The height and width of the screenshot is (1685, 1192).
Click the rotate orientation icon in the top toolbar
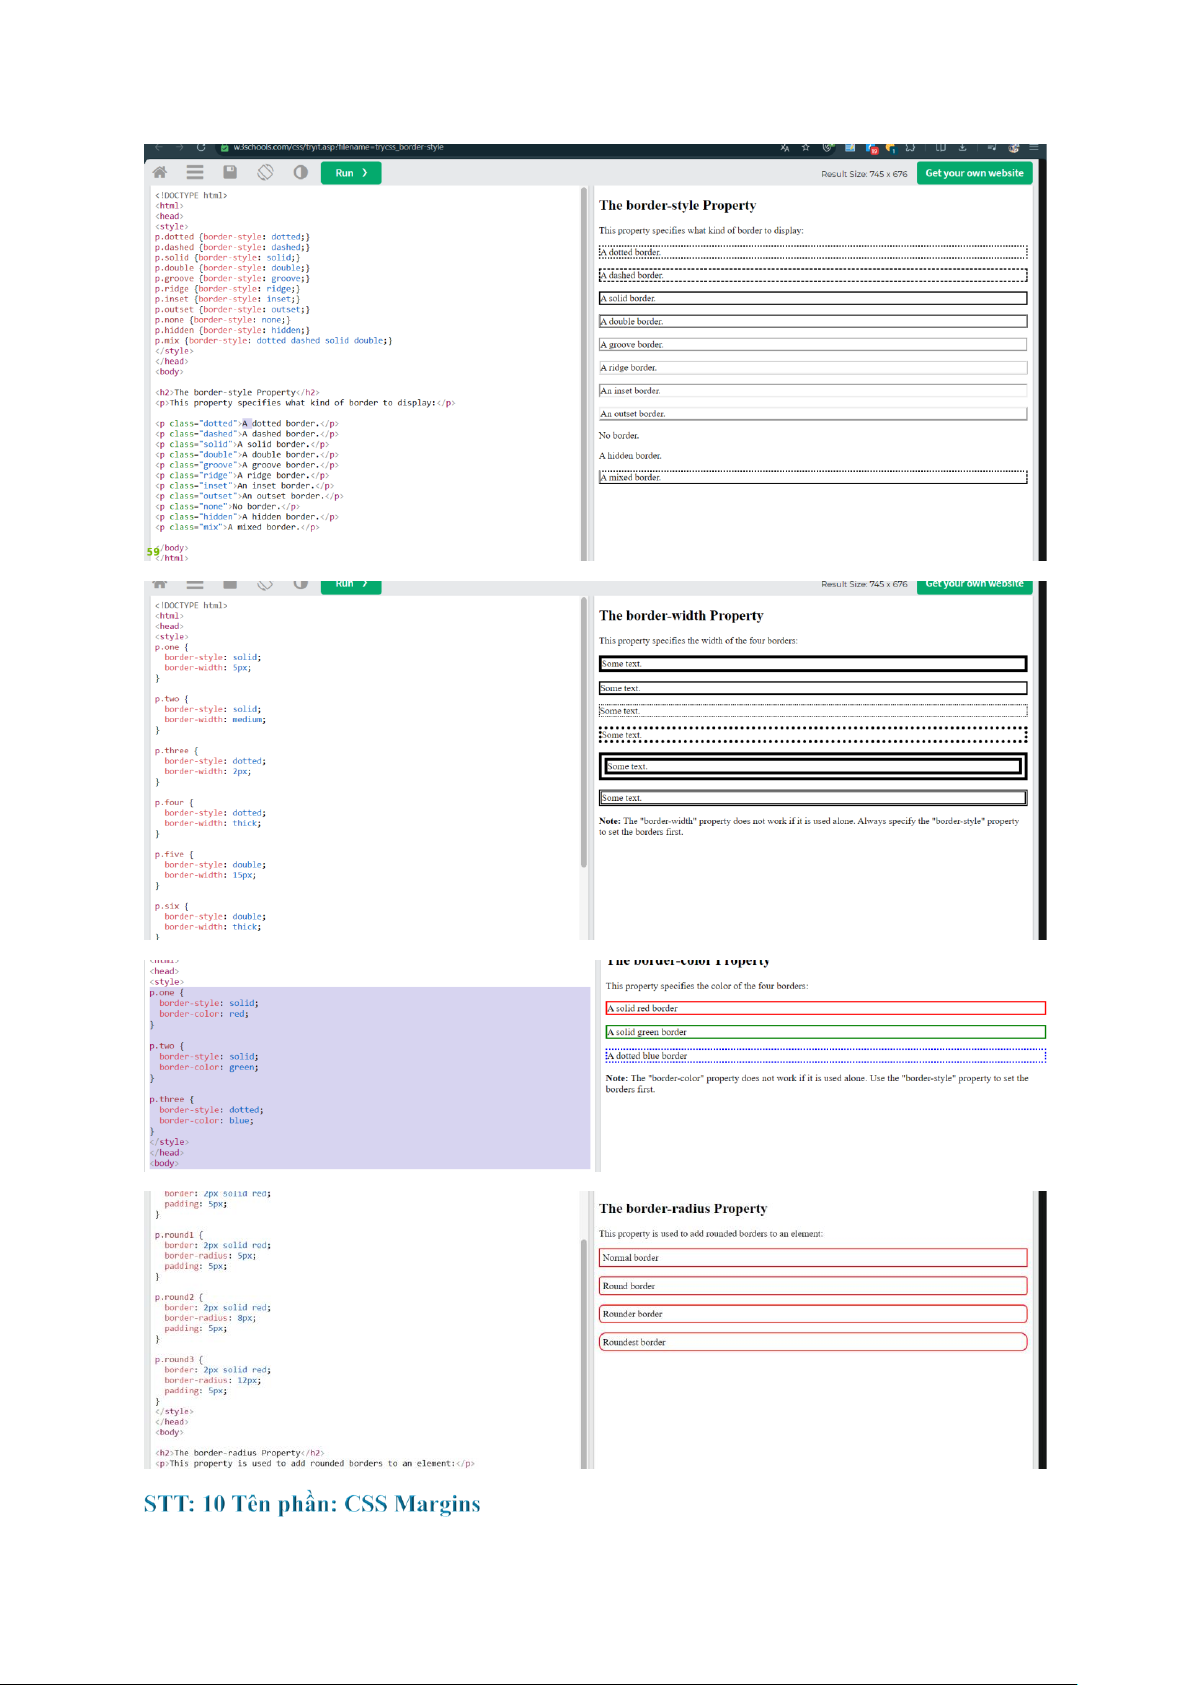coord(265,173)
